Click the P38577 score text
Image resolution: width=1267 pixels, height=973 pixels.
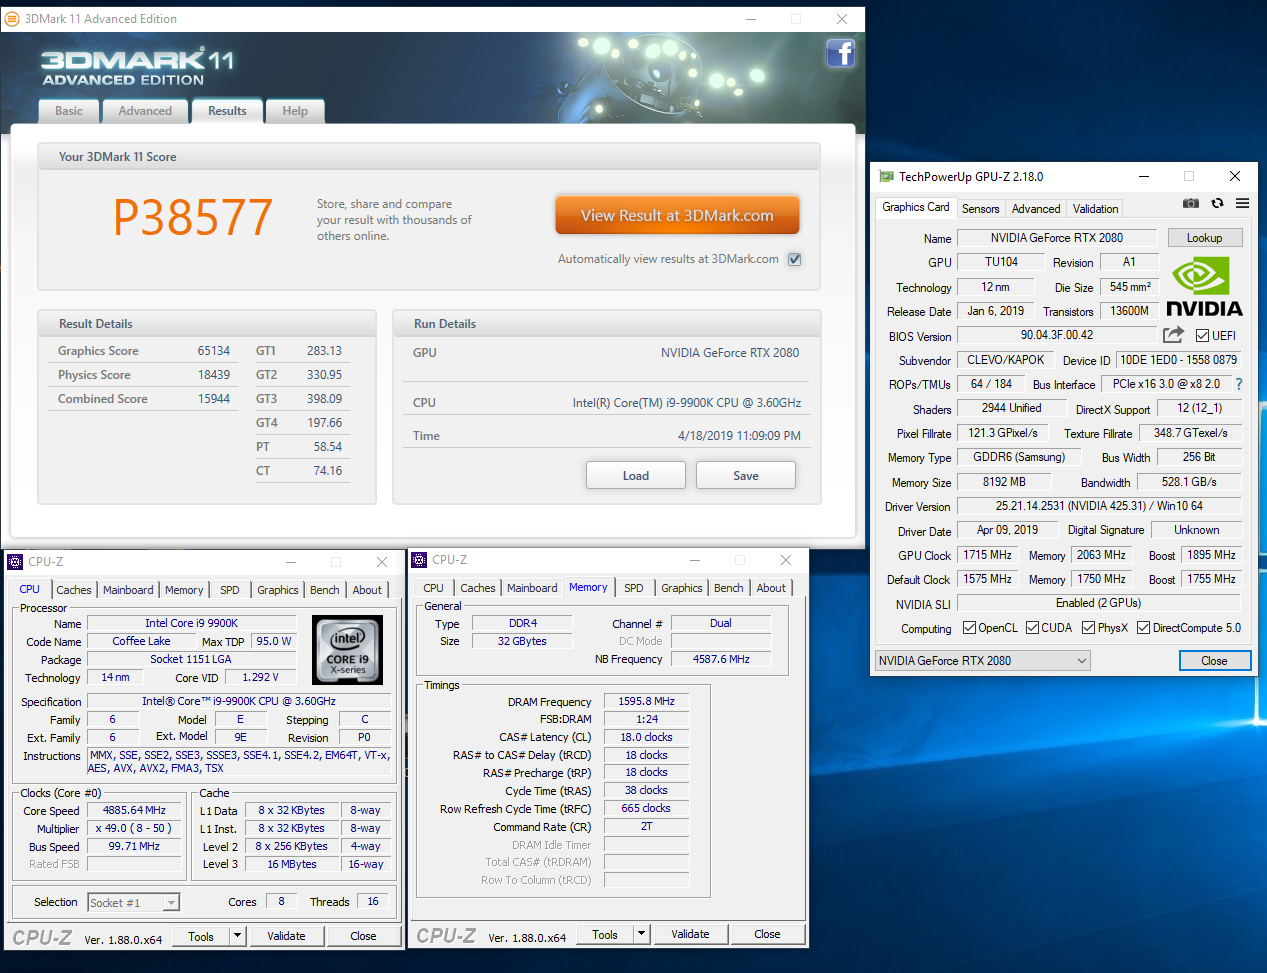(x=193, y=217)
